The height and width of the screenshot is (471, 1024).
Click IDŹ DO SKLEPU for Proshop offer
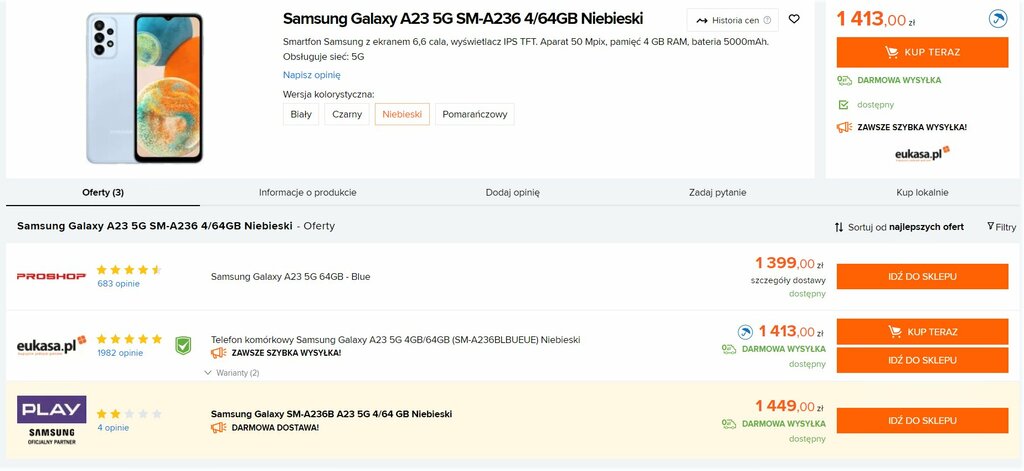pyautogui.click(x=922, y=276)
